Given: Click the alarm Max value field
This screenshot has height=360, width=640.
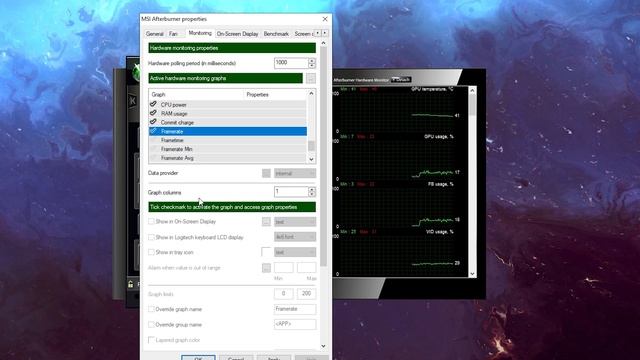Looking at the screenshot, I should 307,268.
